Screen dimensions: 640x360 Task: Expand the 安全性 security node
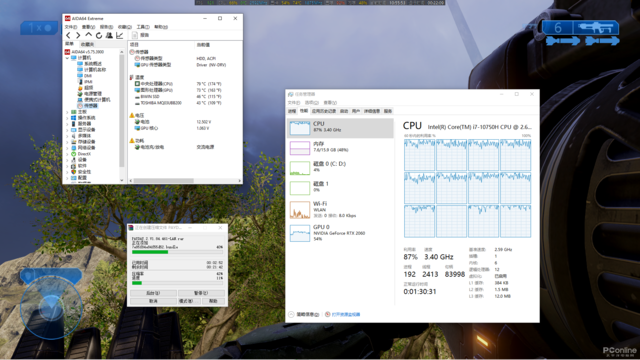point(67,172)
